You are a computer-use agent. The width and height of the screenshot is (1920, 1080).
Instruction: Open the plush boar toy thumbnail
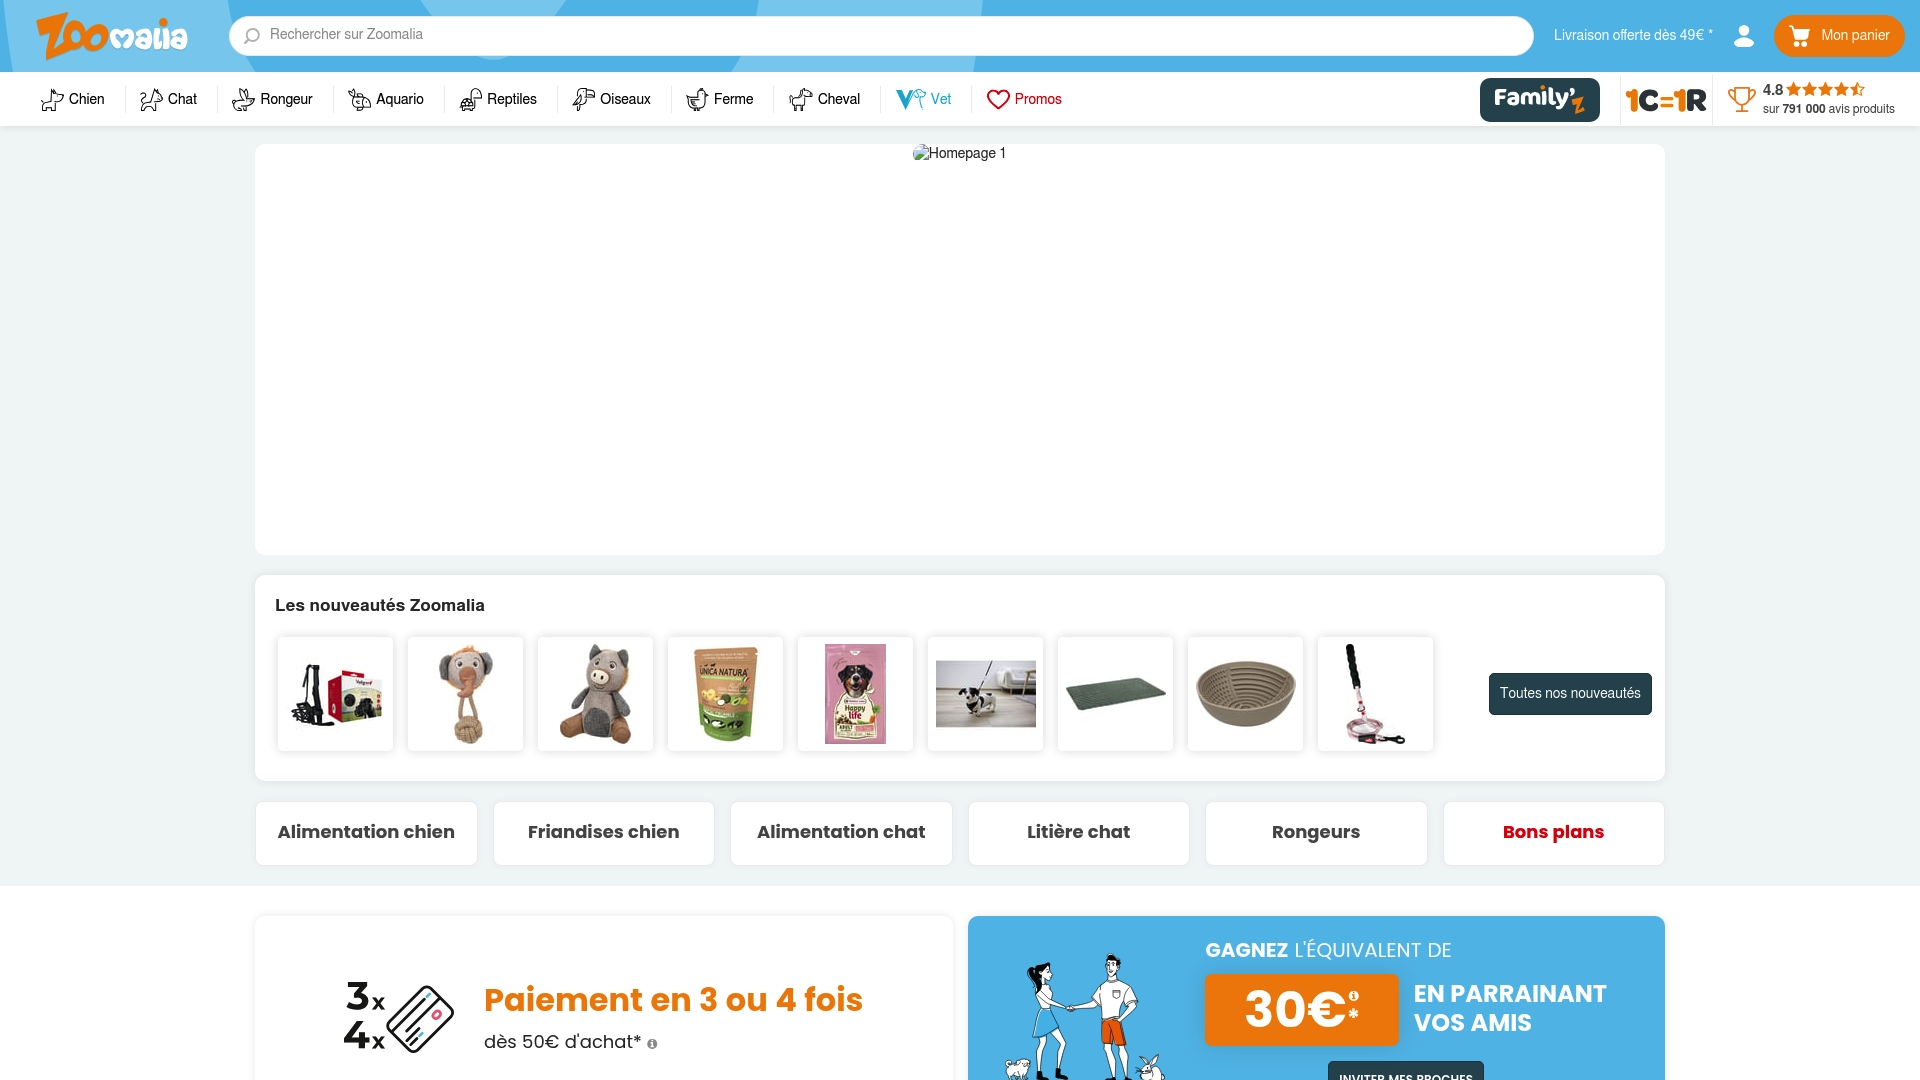(x=595, y=693)
